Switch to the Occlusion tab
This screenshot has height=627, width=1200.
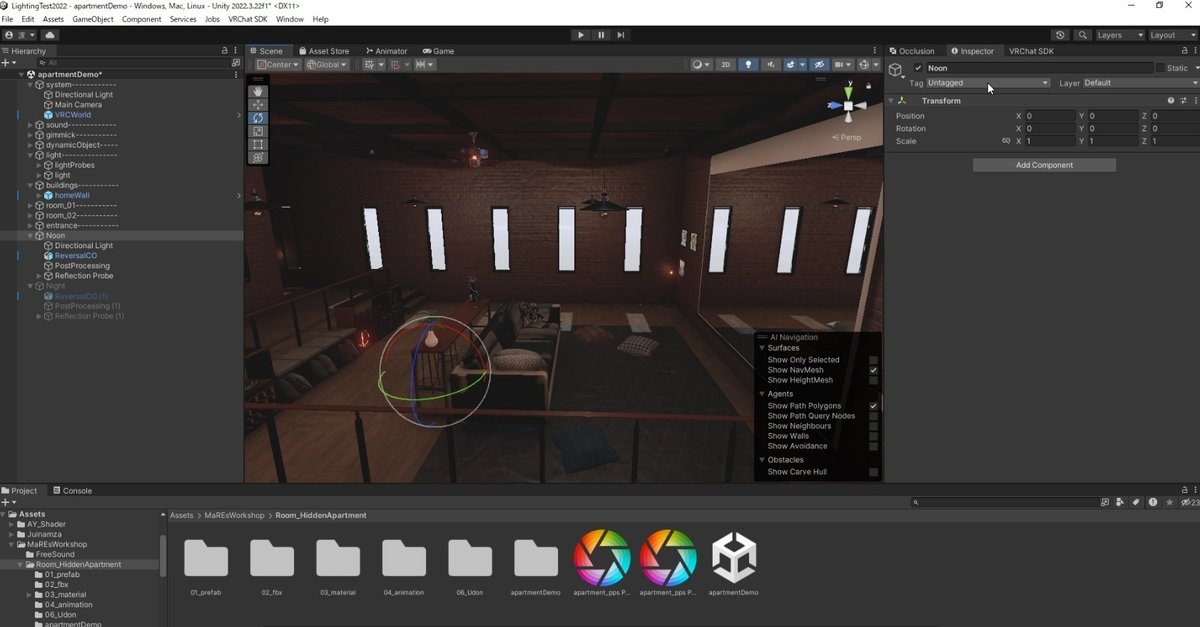pyautogui.click(x=912, y=51)
